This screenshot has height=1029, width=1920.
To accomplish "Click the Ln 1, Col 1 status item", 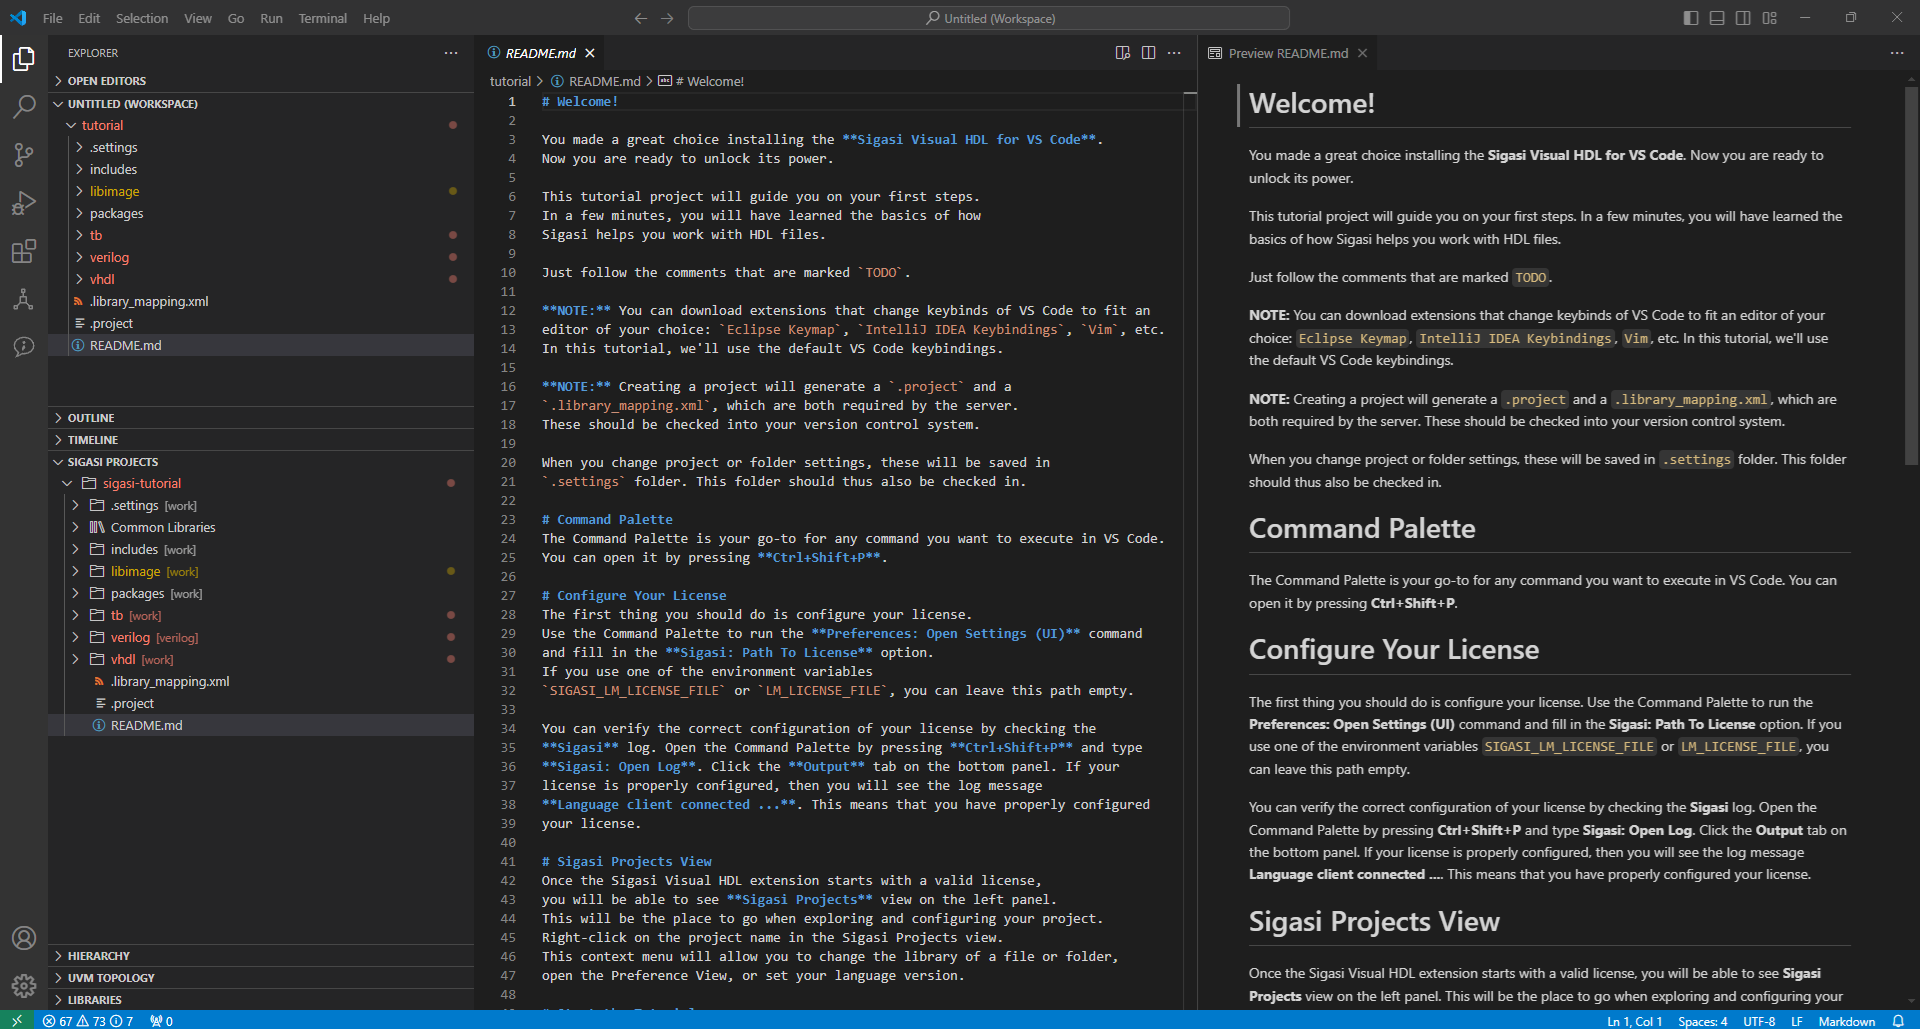I will 1634,1020.
